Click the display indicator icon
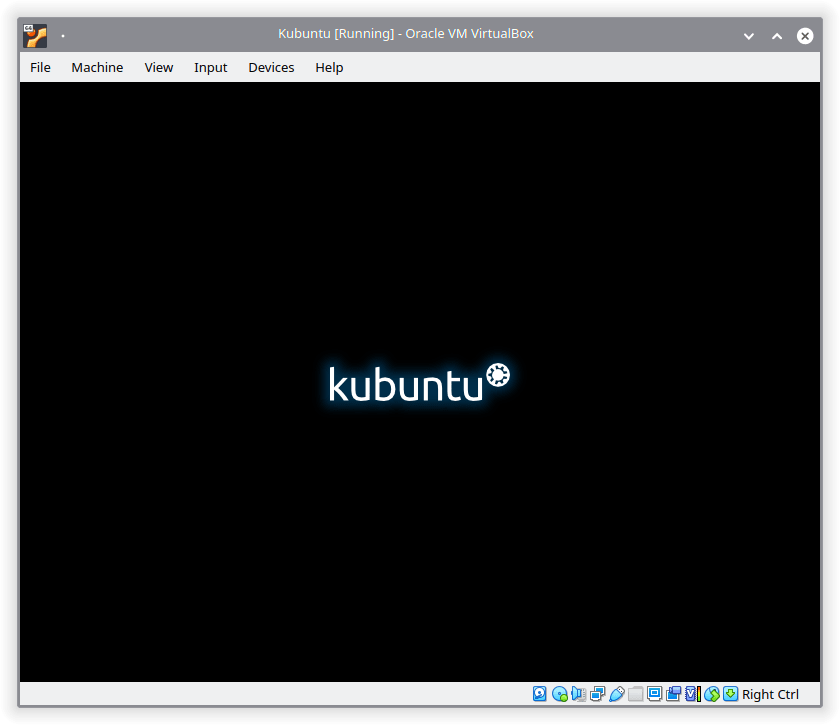Viewport: 840px width, 725px height. point(654,694)
